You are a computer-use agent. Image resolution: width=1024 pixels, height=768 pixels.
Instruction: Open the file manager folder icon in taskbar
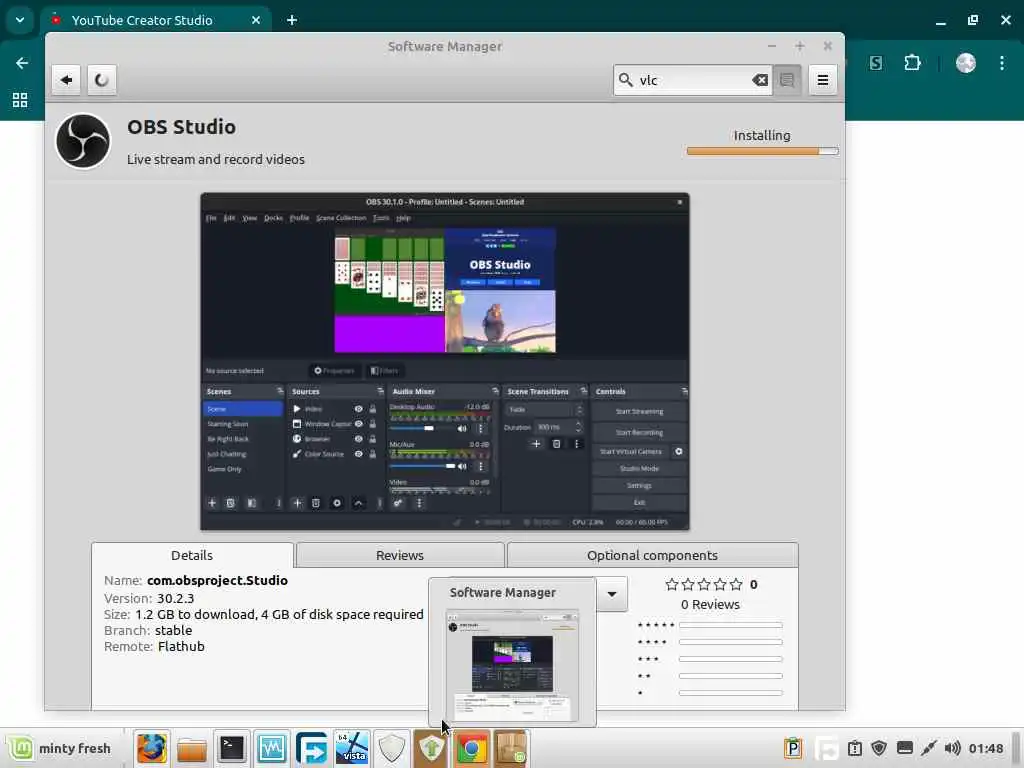(191, 748)
